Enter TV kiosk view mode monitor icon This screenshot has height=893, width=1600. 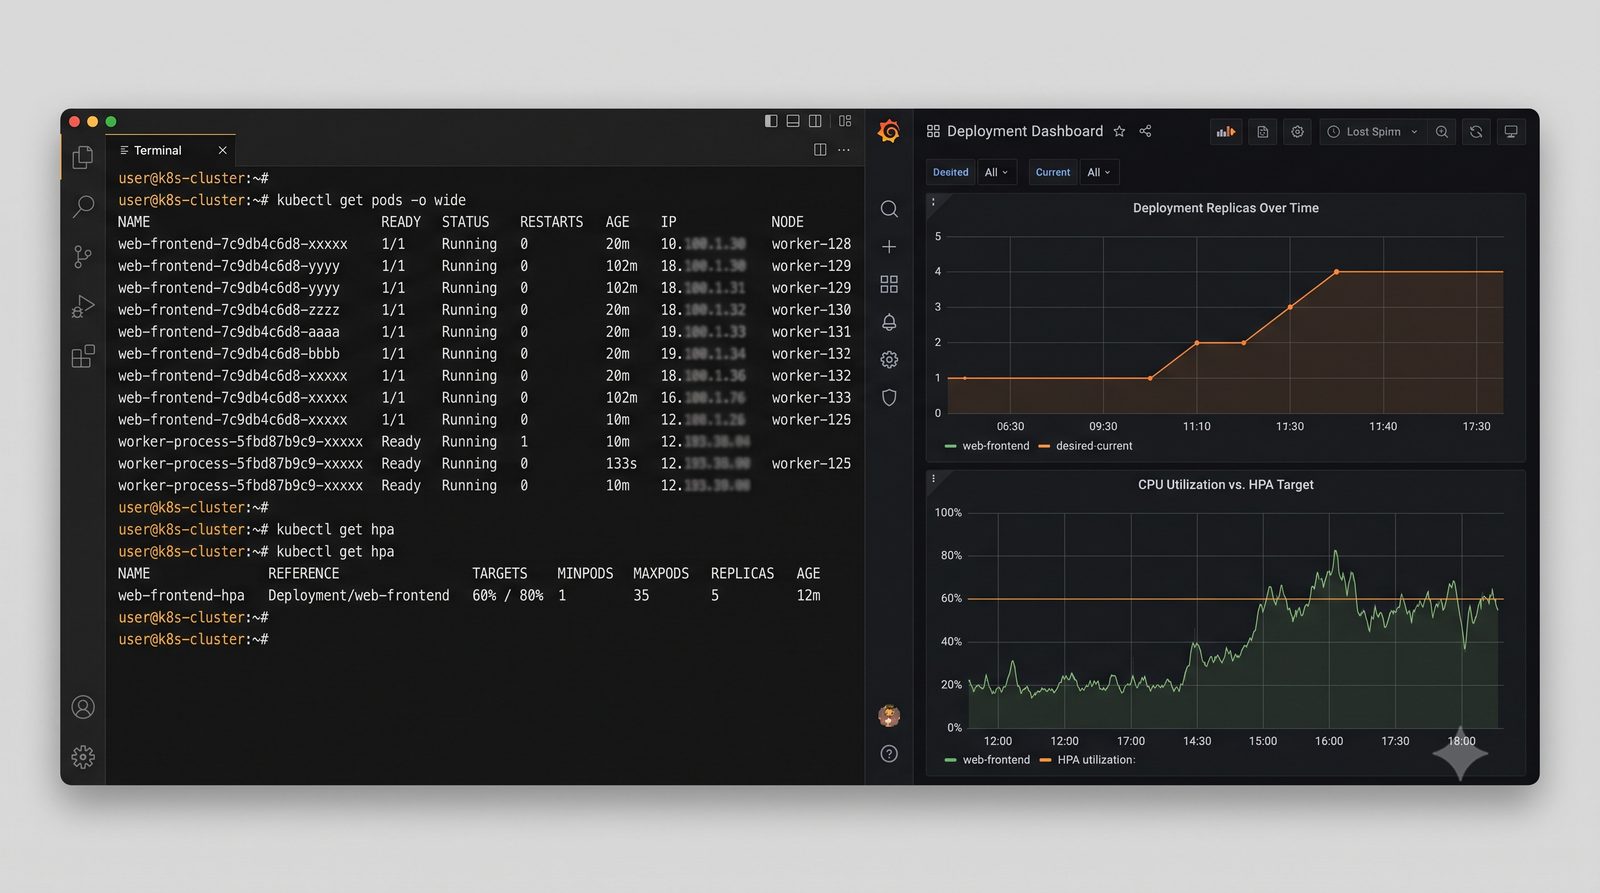pos(1511,132)
